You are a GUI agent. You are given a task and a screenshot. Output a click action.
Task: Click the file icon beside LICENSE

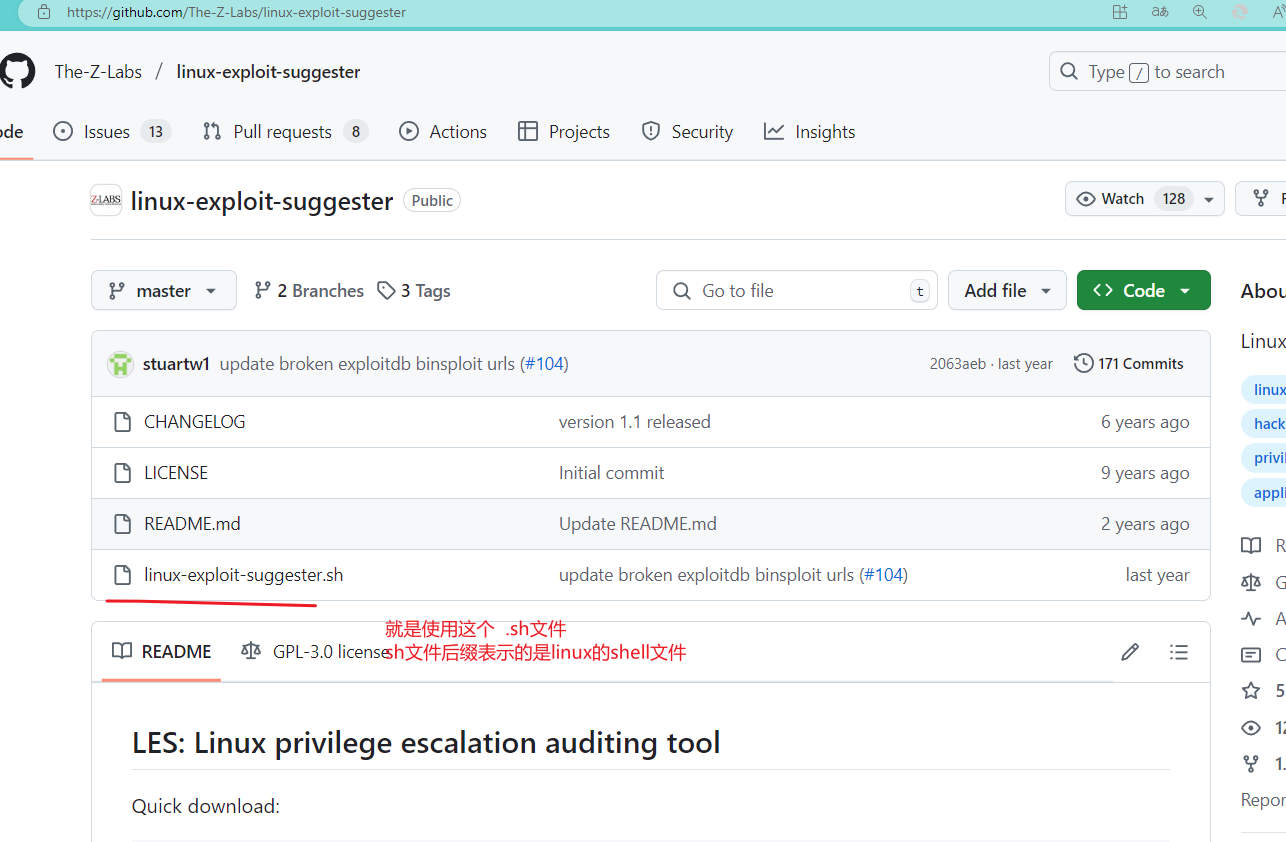pyautogui.click(x=122, y=473)
